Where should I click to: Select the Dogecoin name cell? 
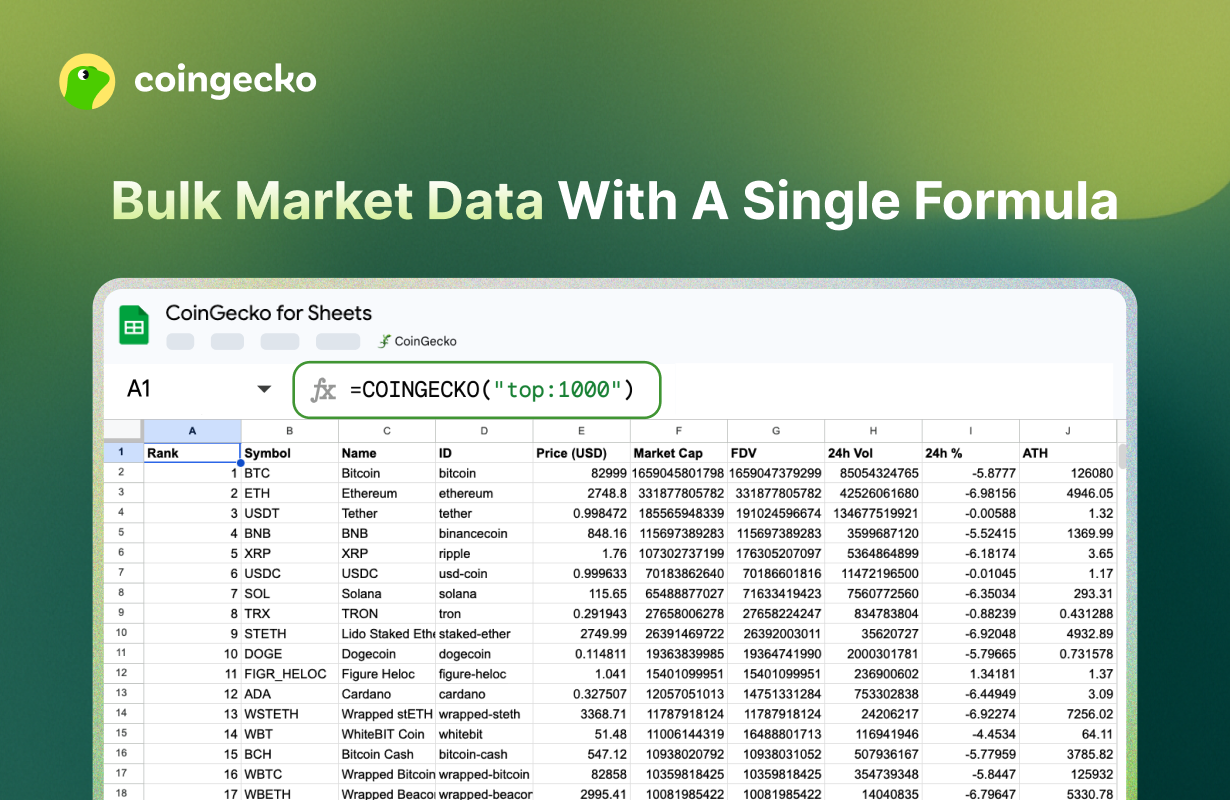pyautogui.click(x=387, y=653)
